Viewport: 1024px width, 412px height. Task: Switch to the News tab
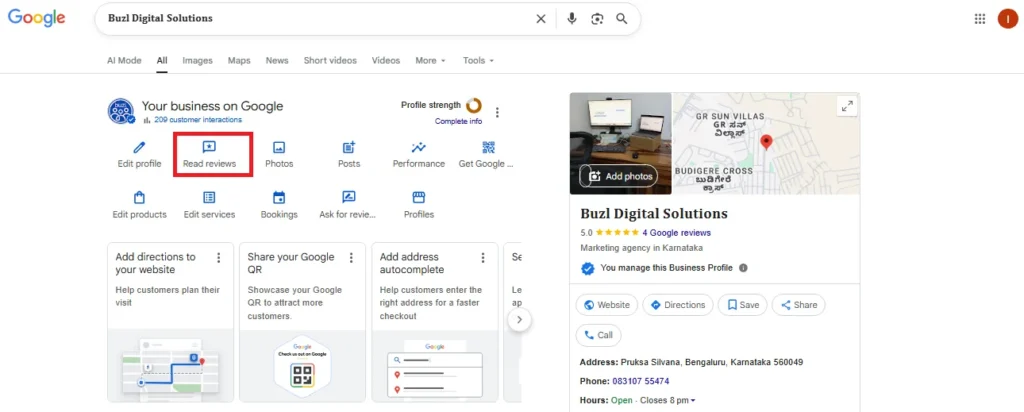point(277,60)
